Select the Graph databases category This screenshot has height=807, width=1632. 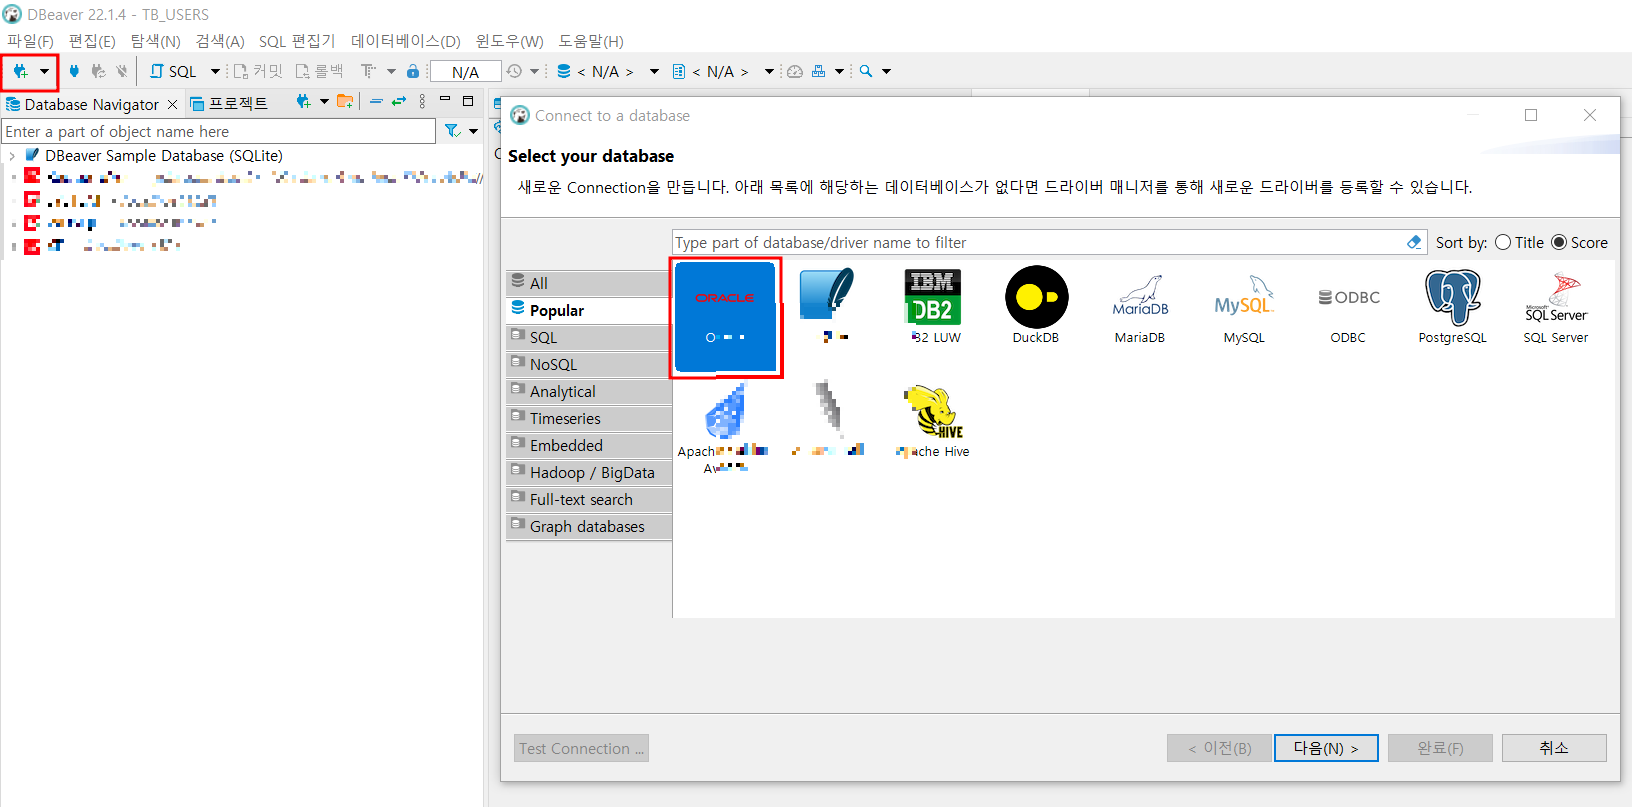589,526
